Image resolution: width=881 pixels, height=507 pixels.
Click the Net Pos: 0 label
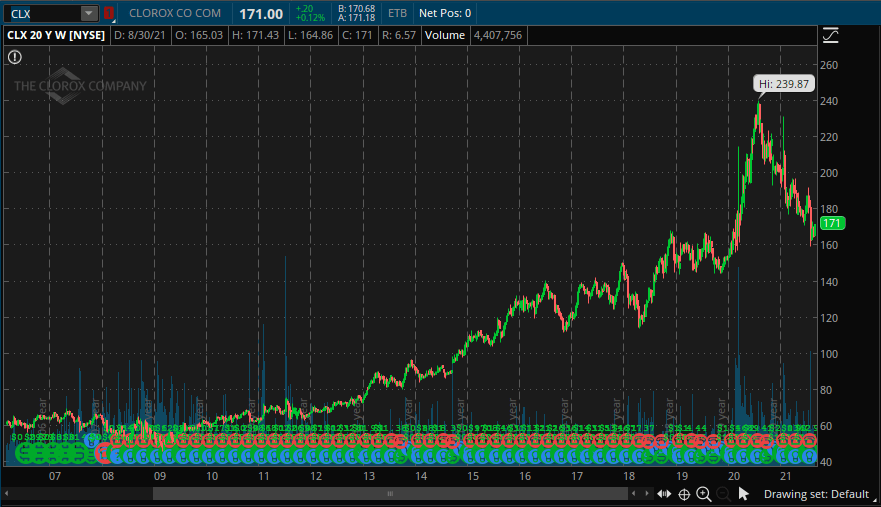pos(445,13)
